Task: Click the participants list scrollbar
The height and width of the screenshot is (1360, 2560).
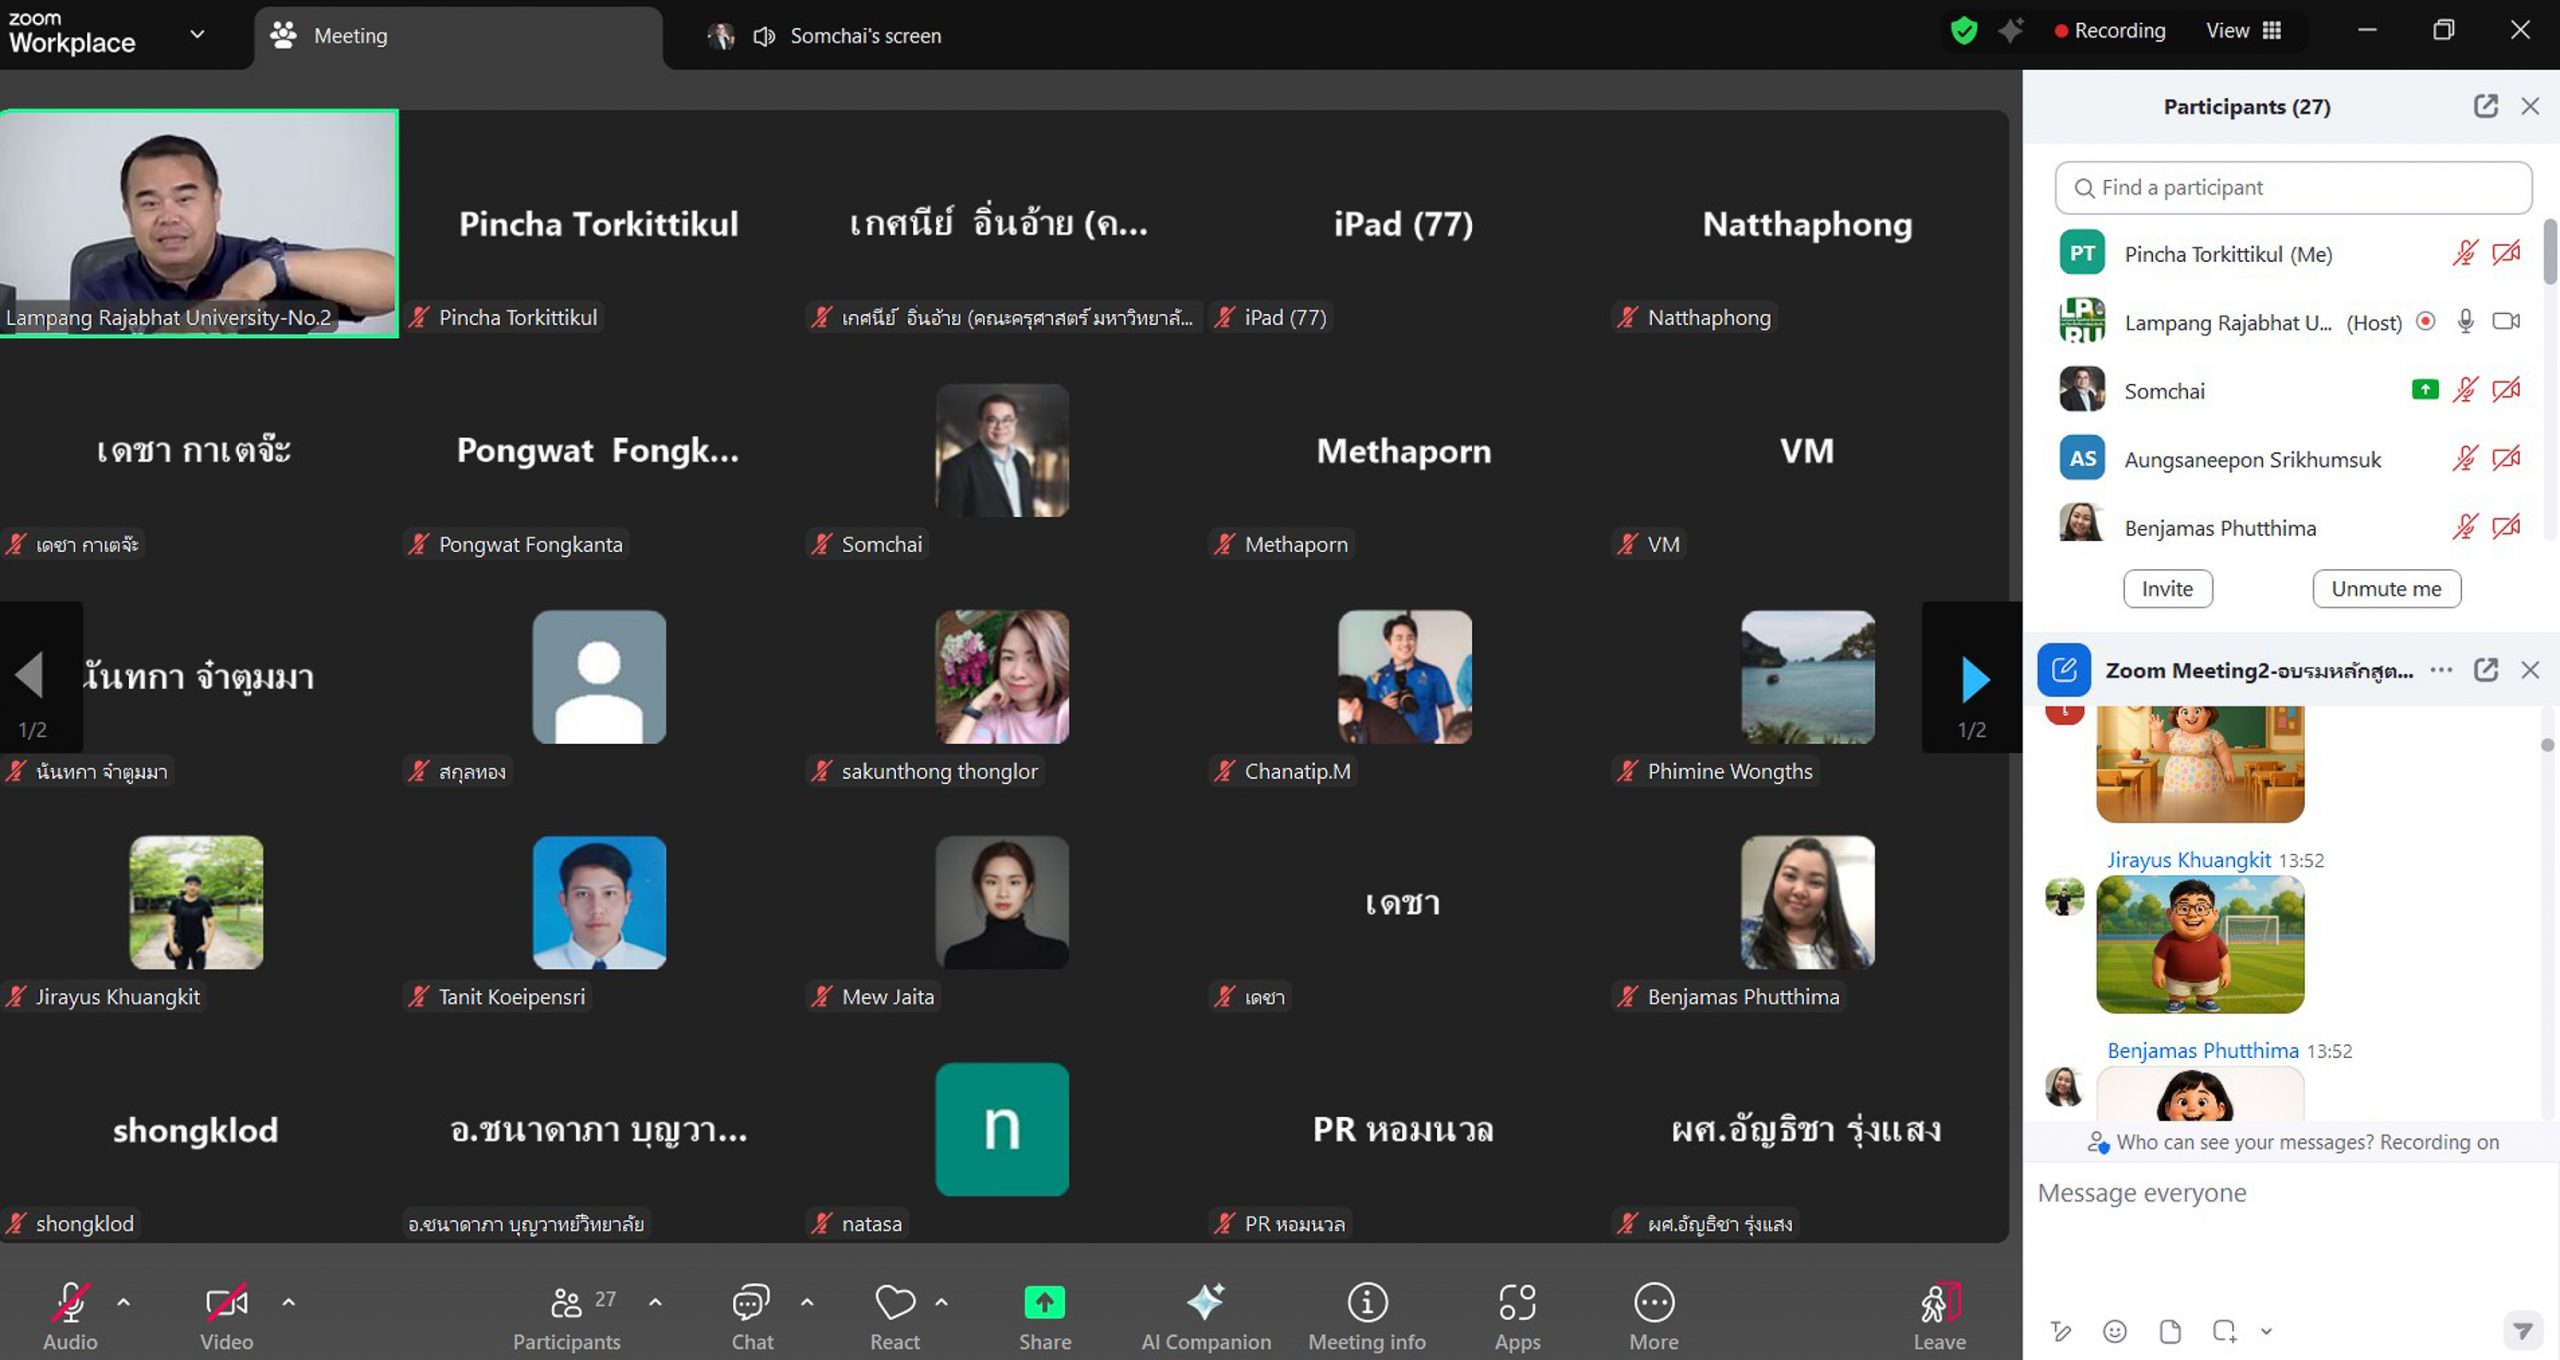Action: point(2550,250)
